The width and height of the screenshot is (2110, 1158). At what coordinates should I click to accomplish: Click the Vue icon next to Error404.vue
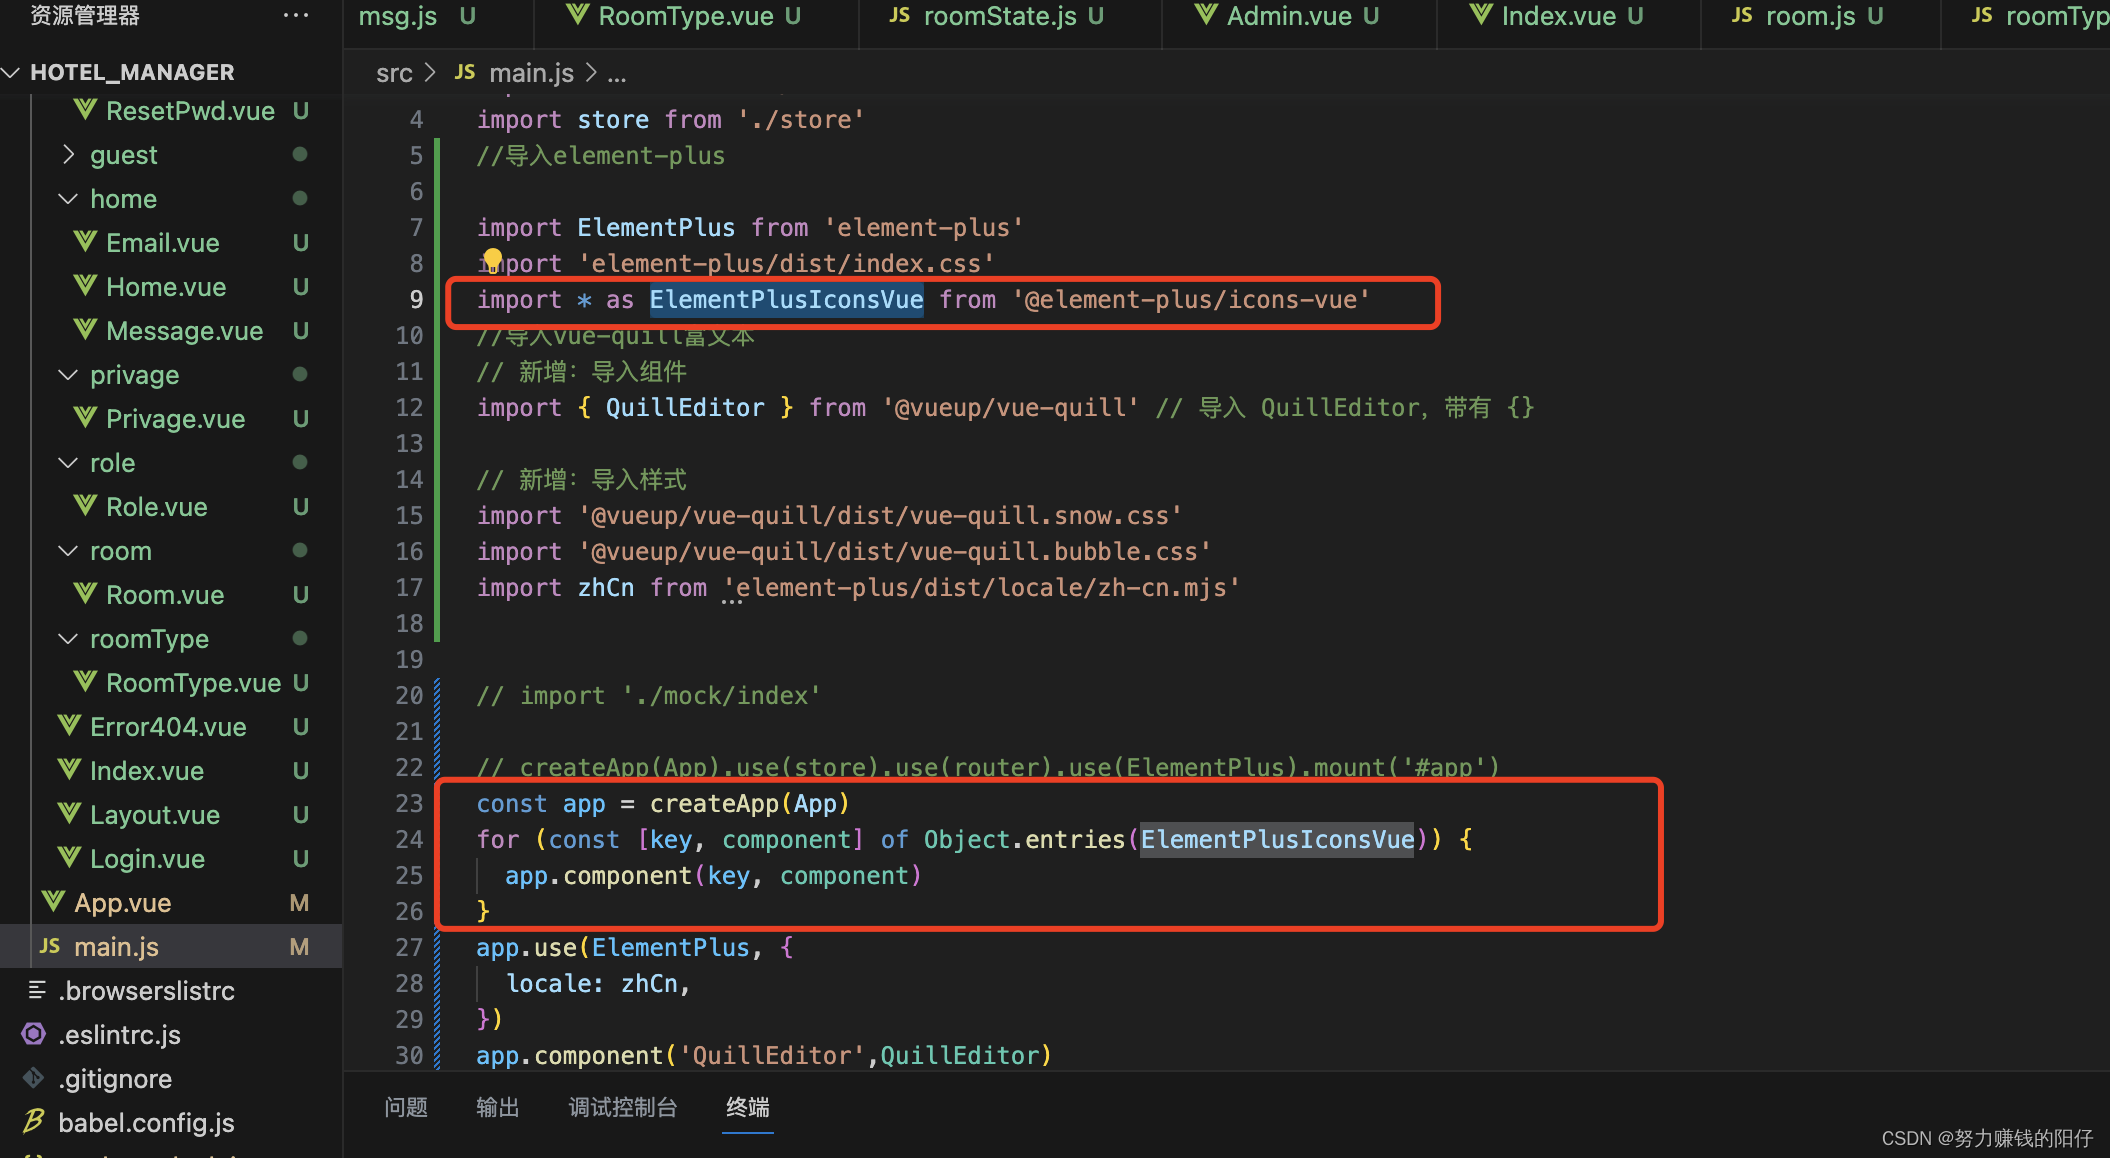point(68,726)
